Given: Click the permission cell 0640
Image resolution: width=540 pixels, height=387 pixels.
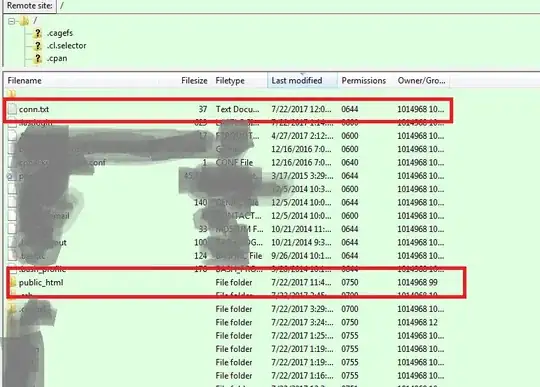Looking at the screenshot, I should click(350, 163).
